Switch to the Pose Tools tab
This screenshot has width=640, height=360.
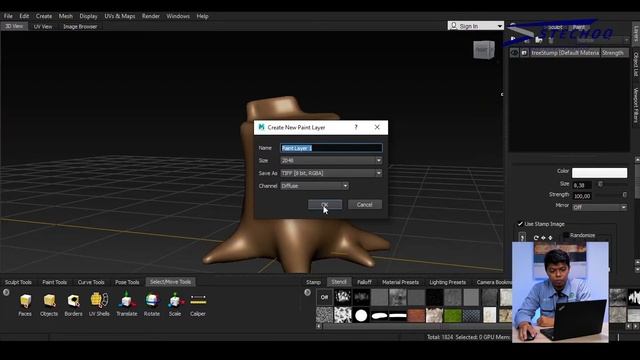coord(127,282)
